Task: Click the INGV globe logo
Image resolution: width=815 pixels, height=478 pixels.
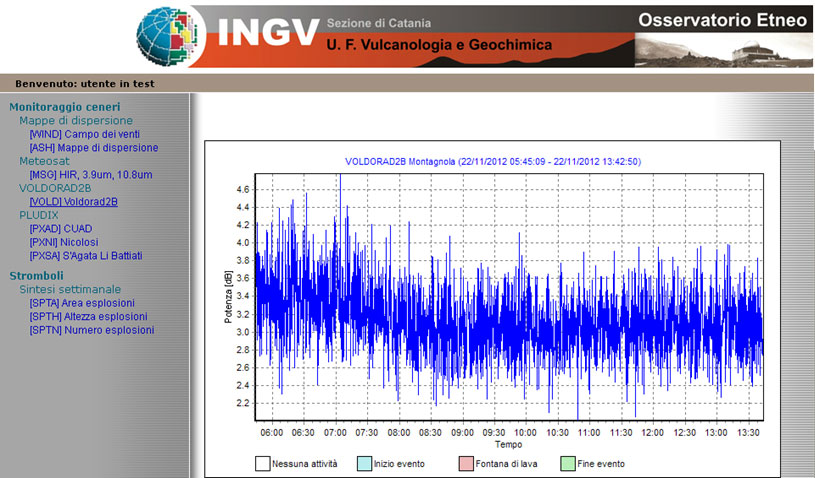Action: pos(168,37)
